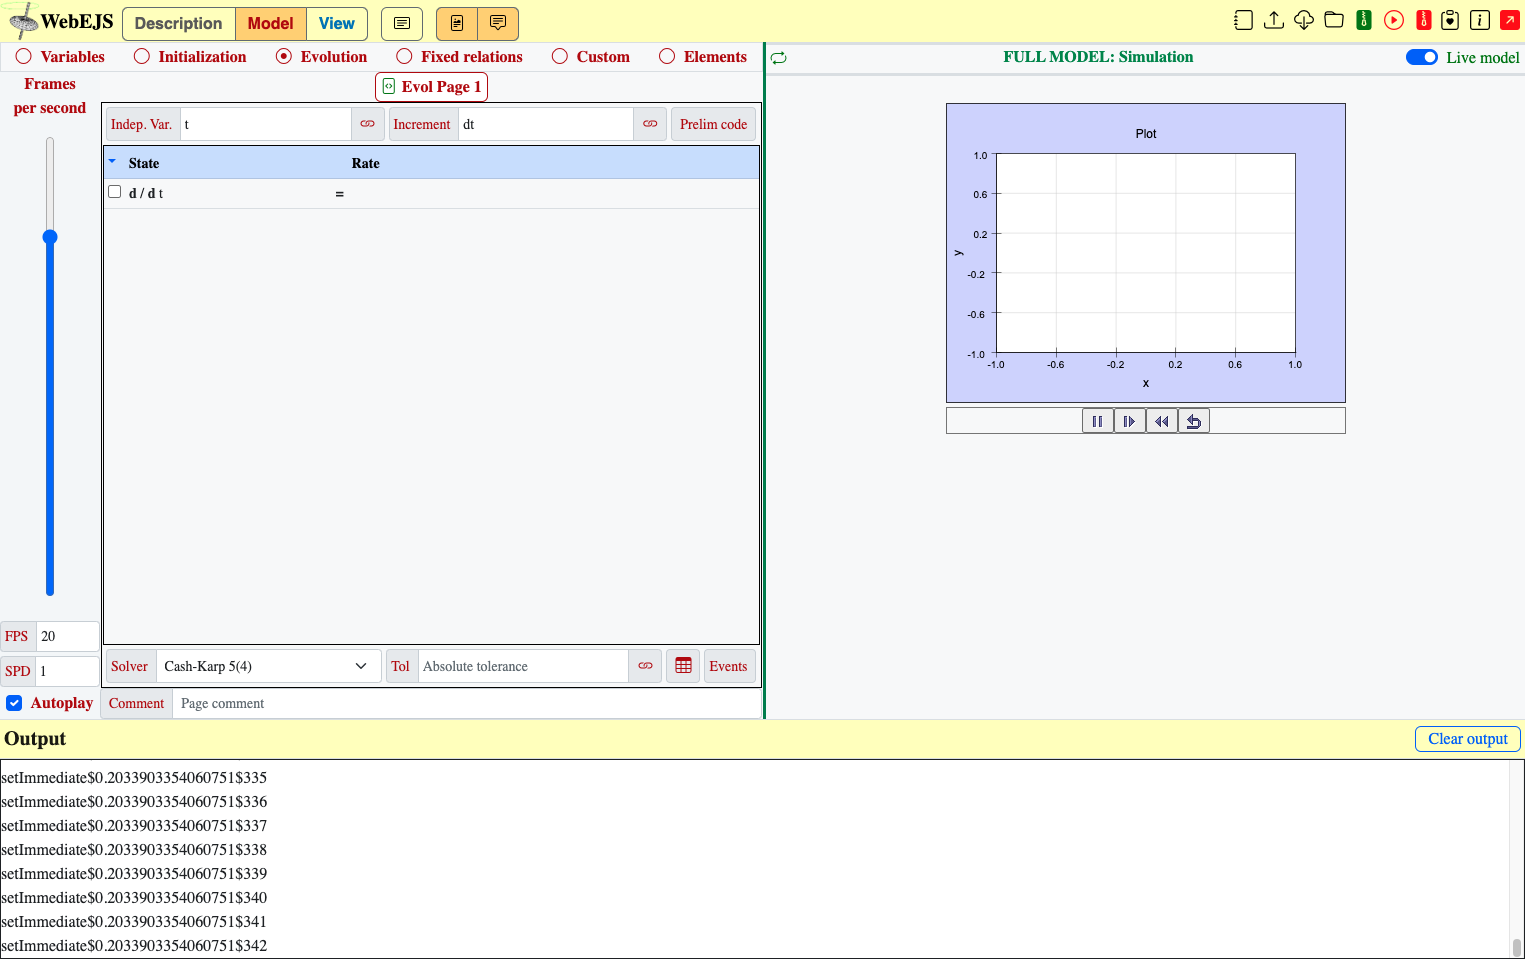Screen dimensions: 1525x959
Task: Open the notebook journal icon
Action: 1243,20
